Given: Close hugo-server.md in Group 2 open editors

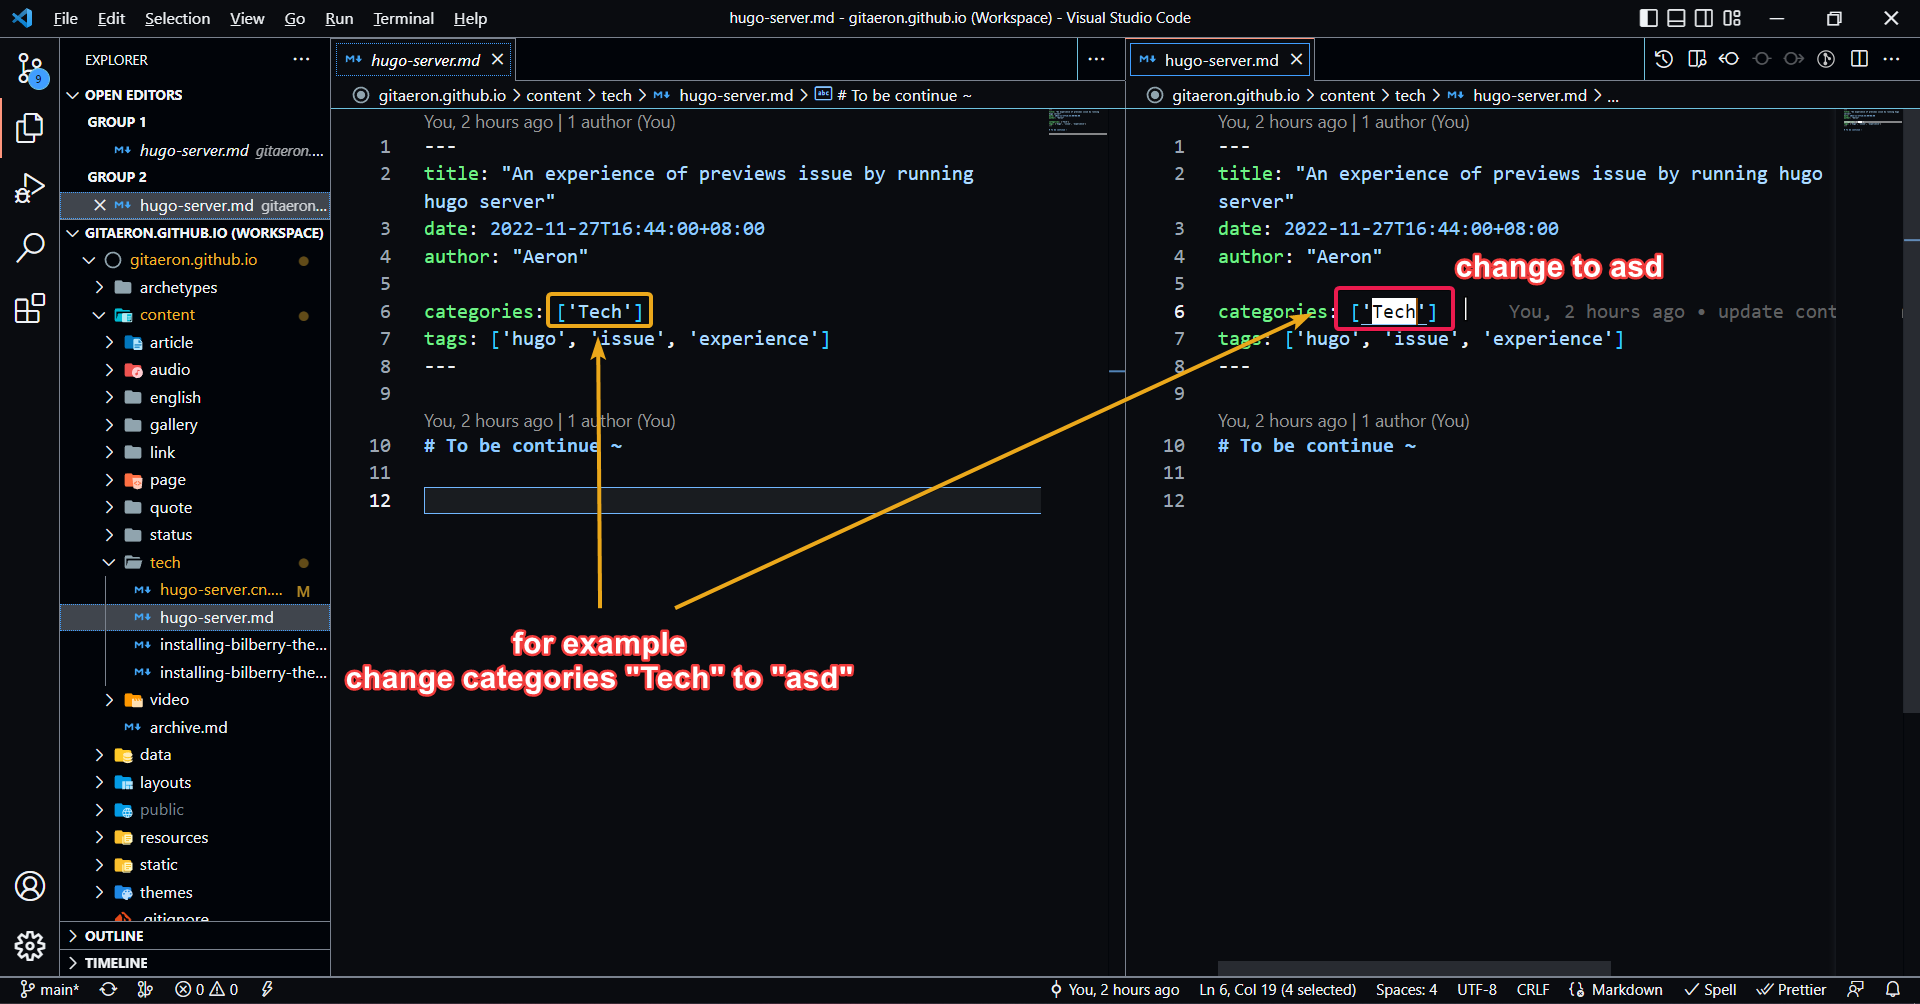Looking at the screenshot, I should (x=100, y=205).
